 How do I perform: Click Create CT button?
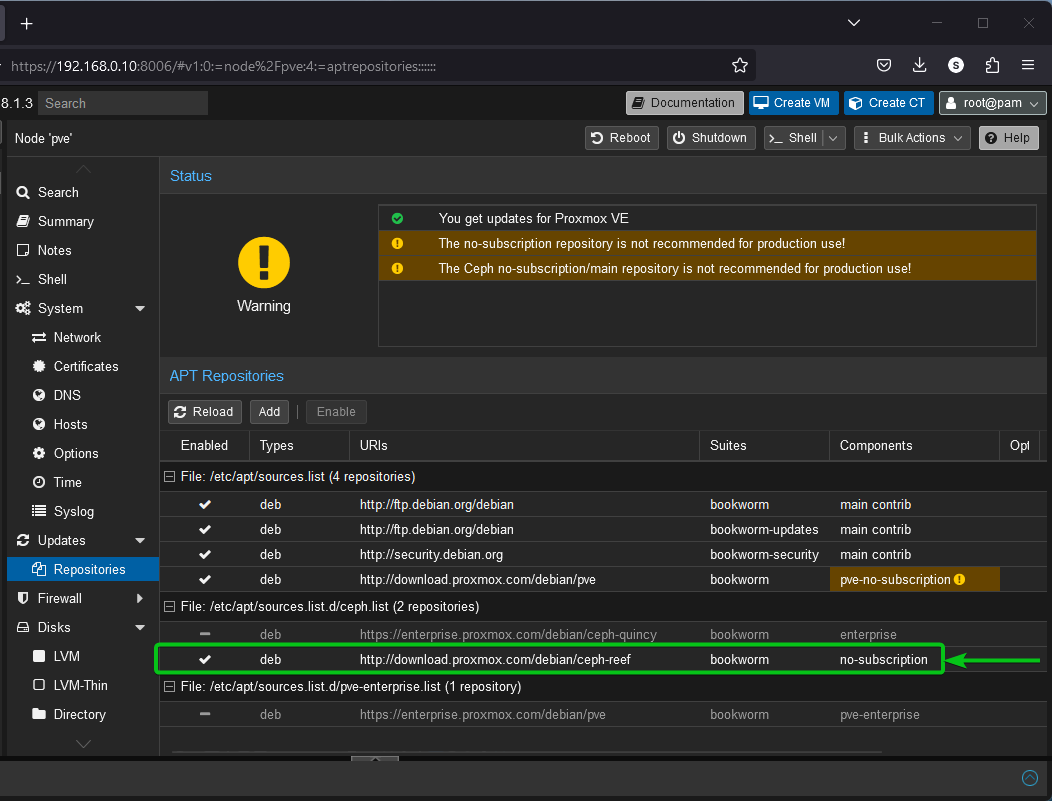click(x=888, y=103)
